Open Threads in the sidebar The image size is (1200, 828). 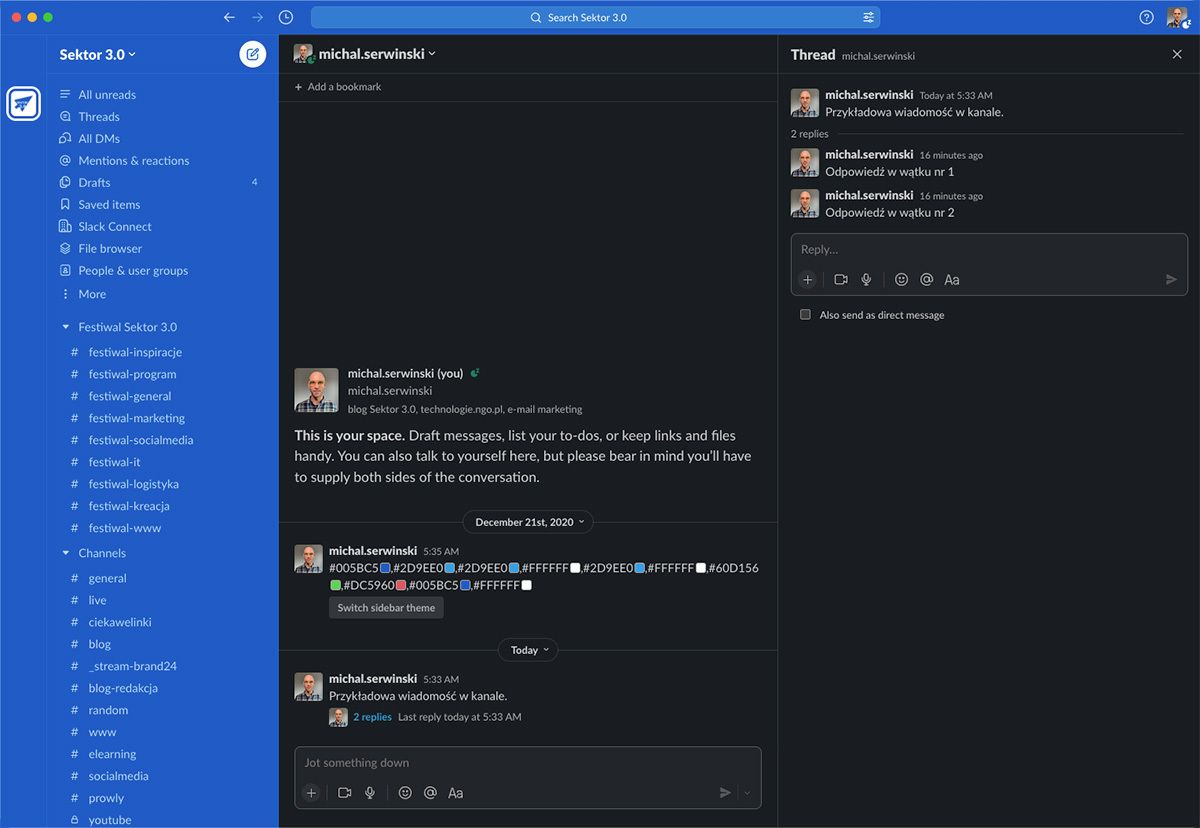pos(99,117)
